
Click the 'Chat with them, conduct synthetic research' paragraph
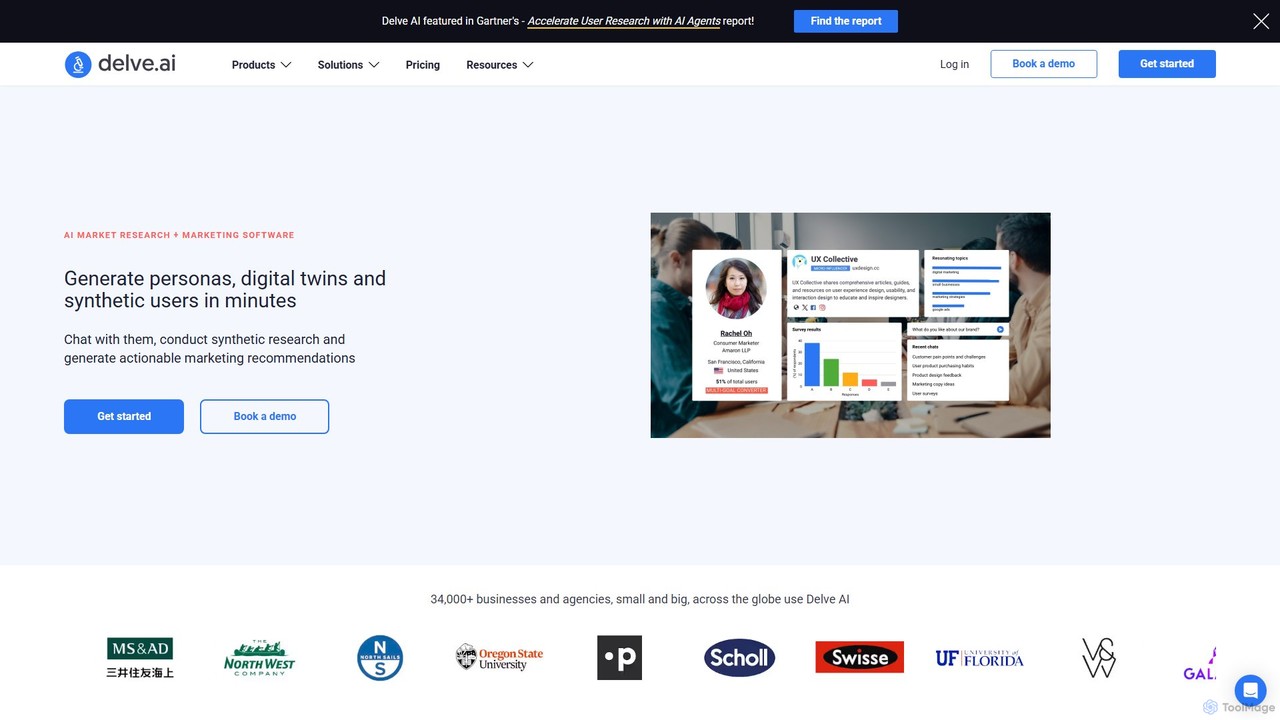coord(210,349)
